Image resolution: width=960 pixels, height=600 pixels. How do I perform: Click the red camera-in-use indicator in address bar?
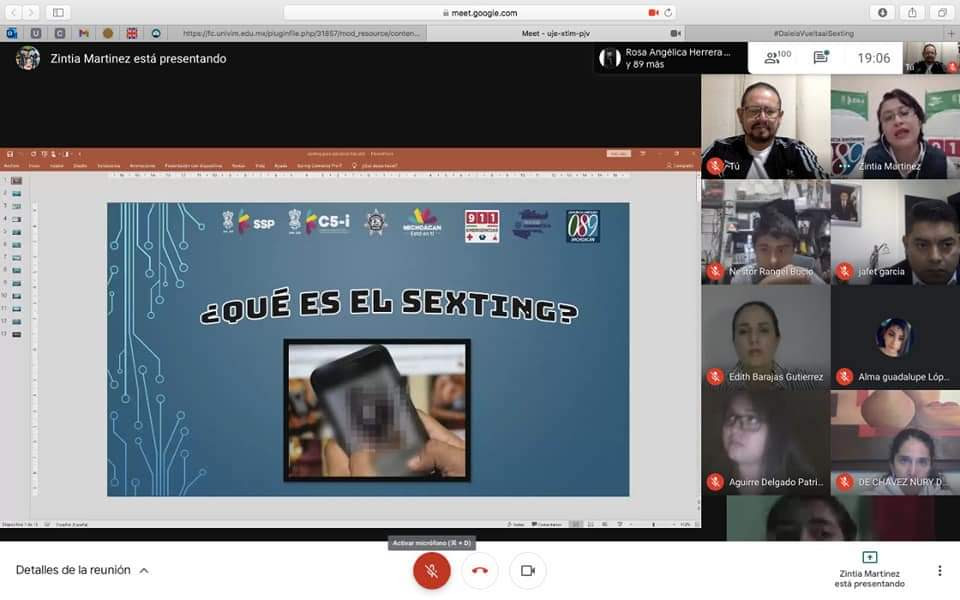[x=653, y=12]
